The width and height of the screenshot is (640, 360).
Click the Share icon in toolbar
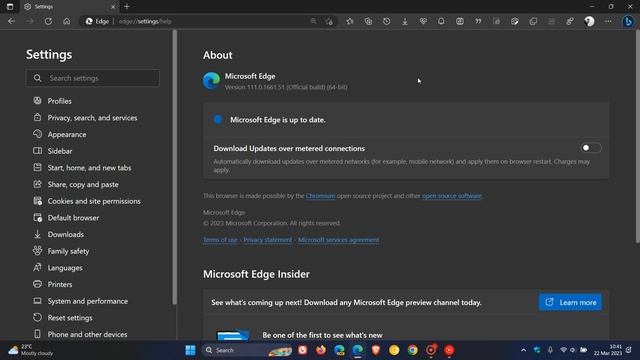click(570, 21)
